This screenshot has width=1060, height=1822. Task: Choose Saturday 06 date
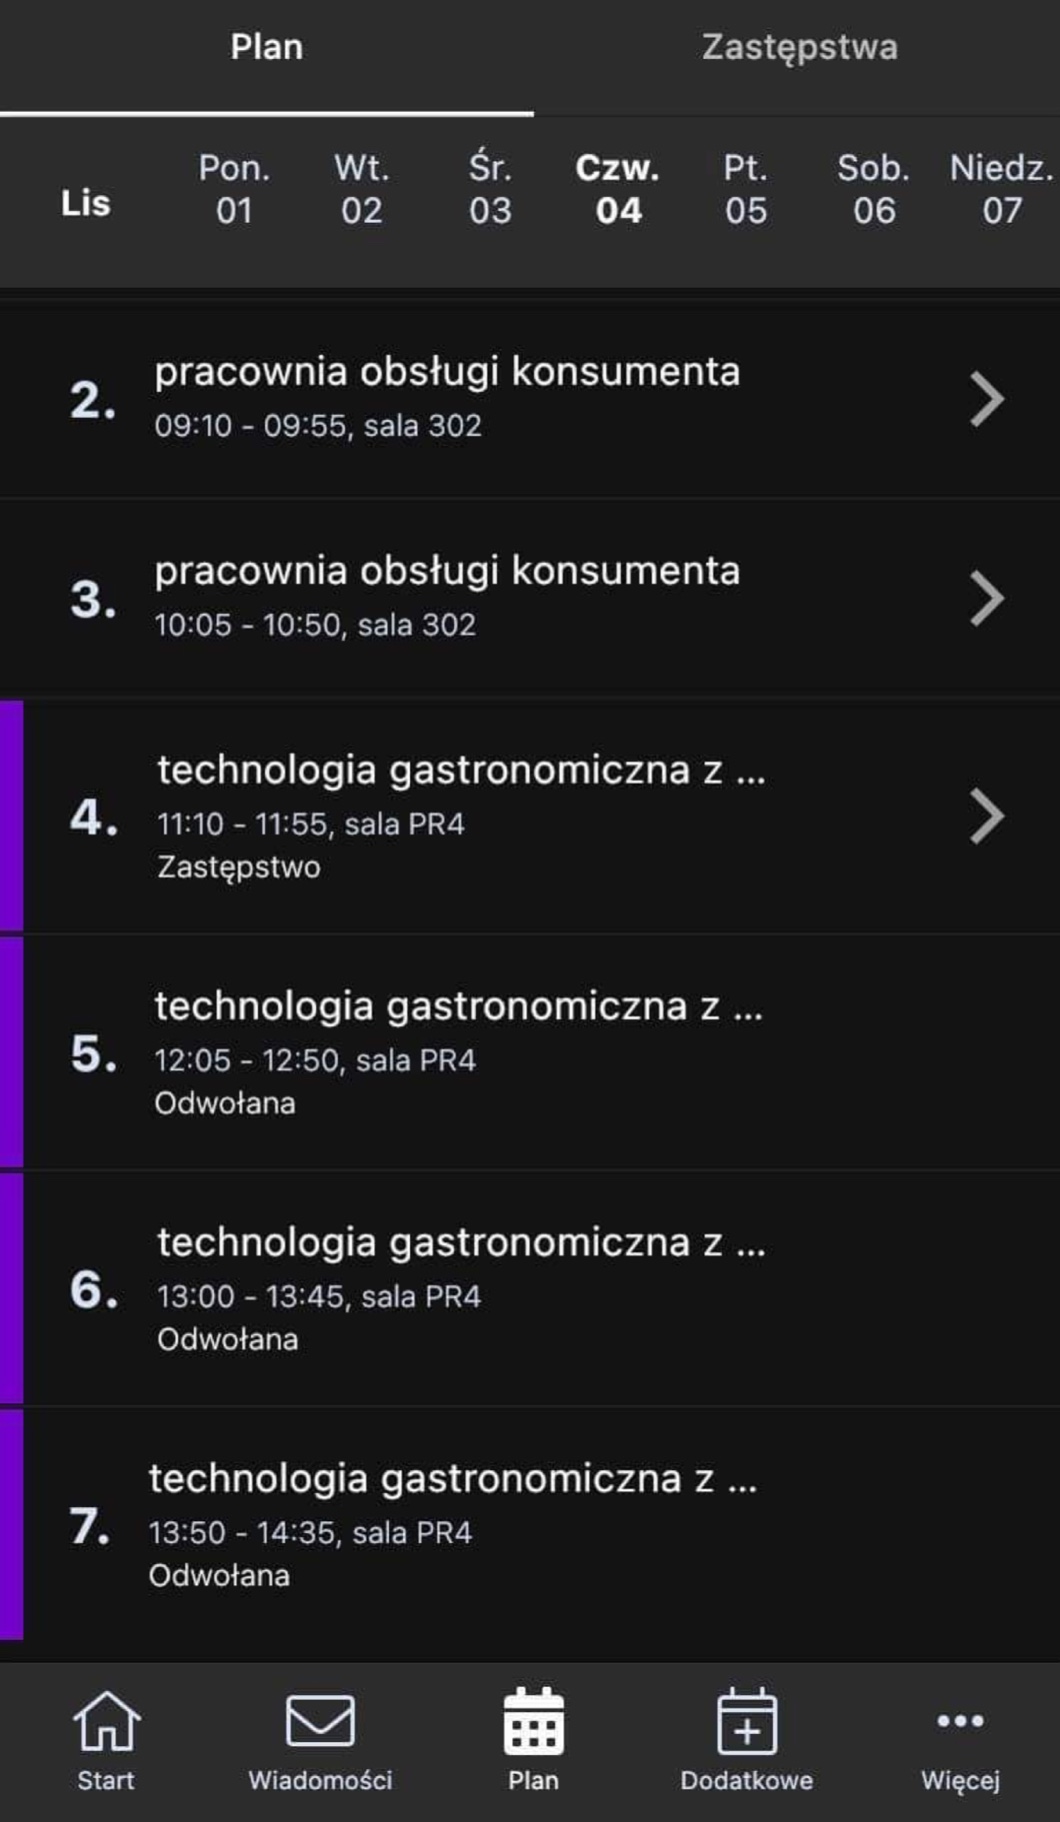click(x=874, y=189)
